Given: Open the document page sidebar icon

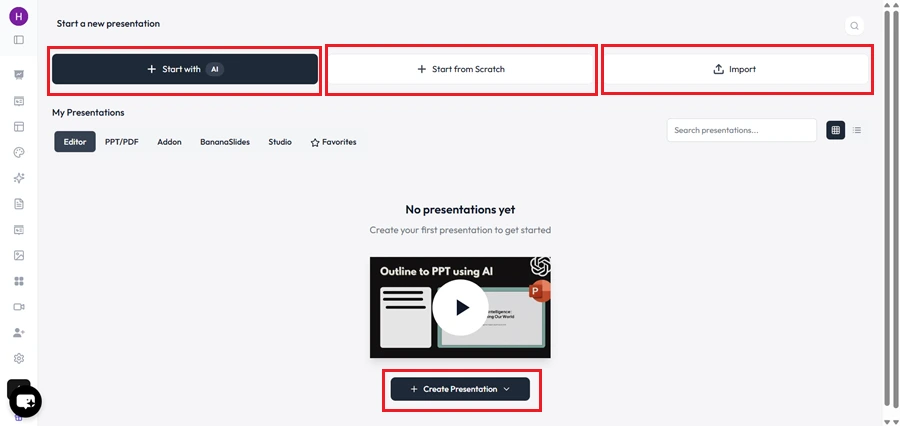Looking at the screenshot, I should [19, 204].
